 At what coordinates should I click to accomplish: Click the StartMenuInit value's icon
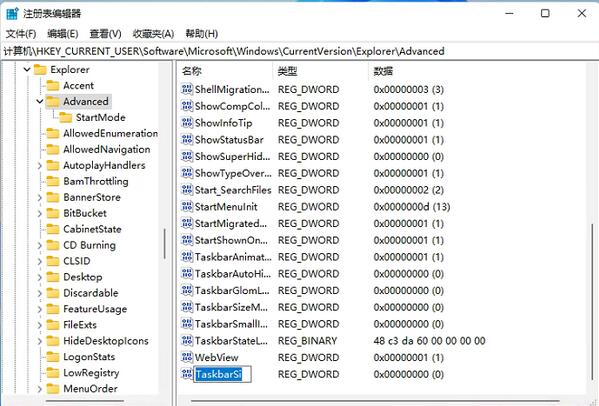(187, 207)
